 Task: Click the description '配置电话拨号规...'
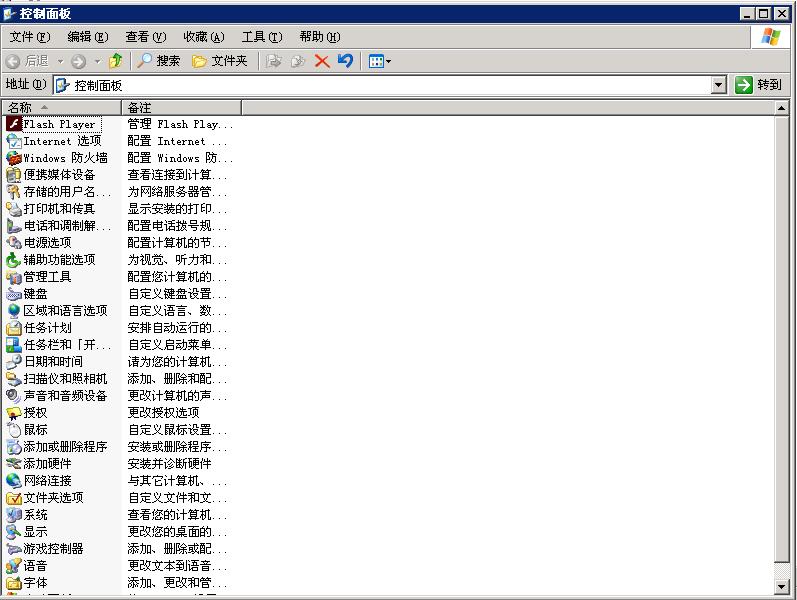[x=177, y=226]
